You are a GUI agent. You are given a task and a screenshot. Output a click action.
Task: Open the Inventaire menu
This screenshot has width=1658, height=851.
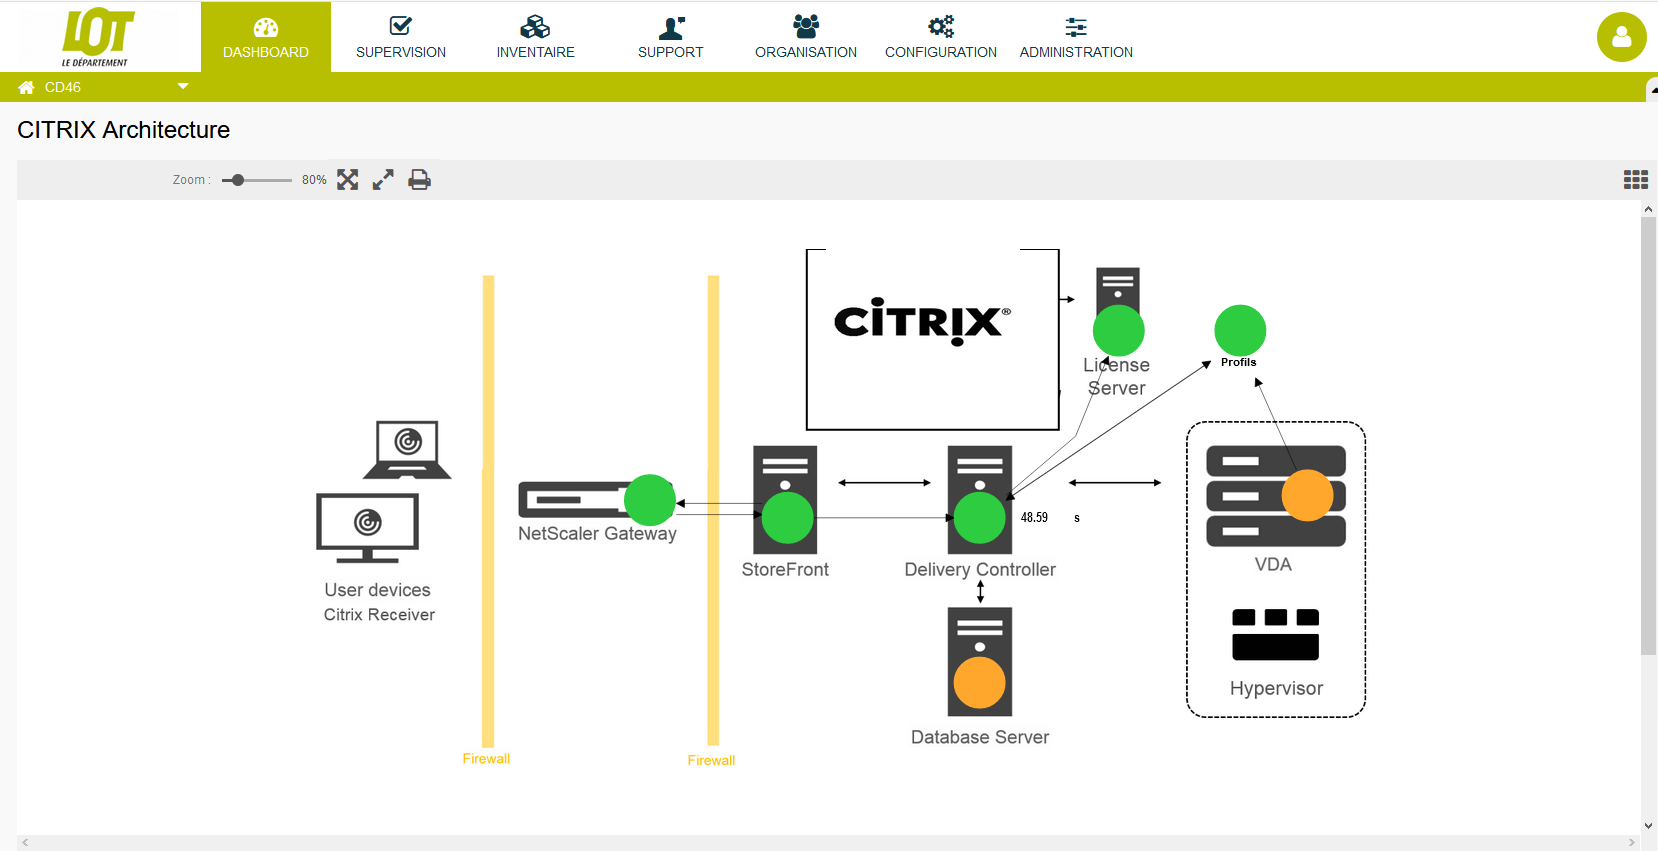click(x=536, y=37)
